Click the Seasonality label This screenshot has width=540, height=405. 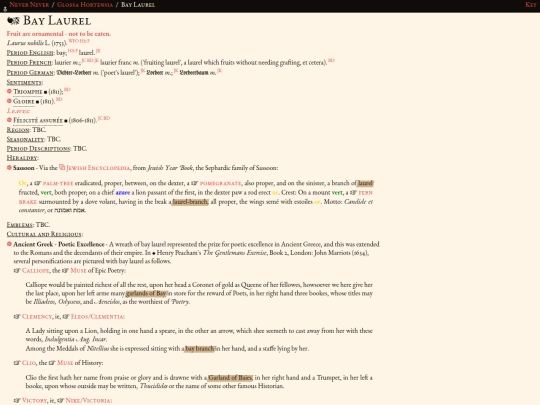25,139
